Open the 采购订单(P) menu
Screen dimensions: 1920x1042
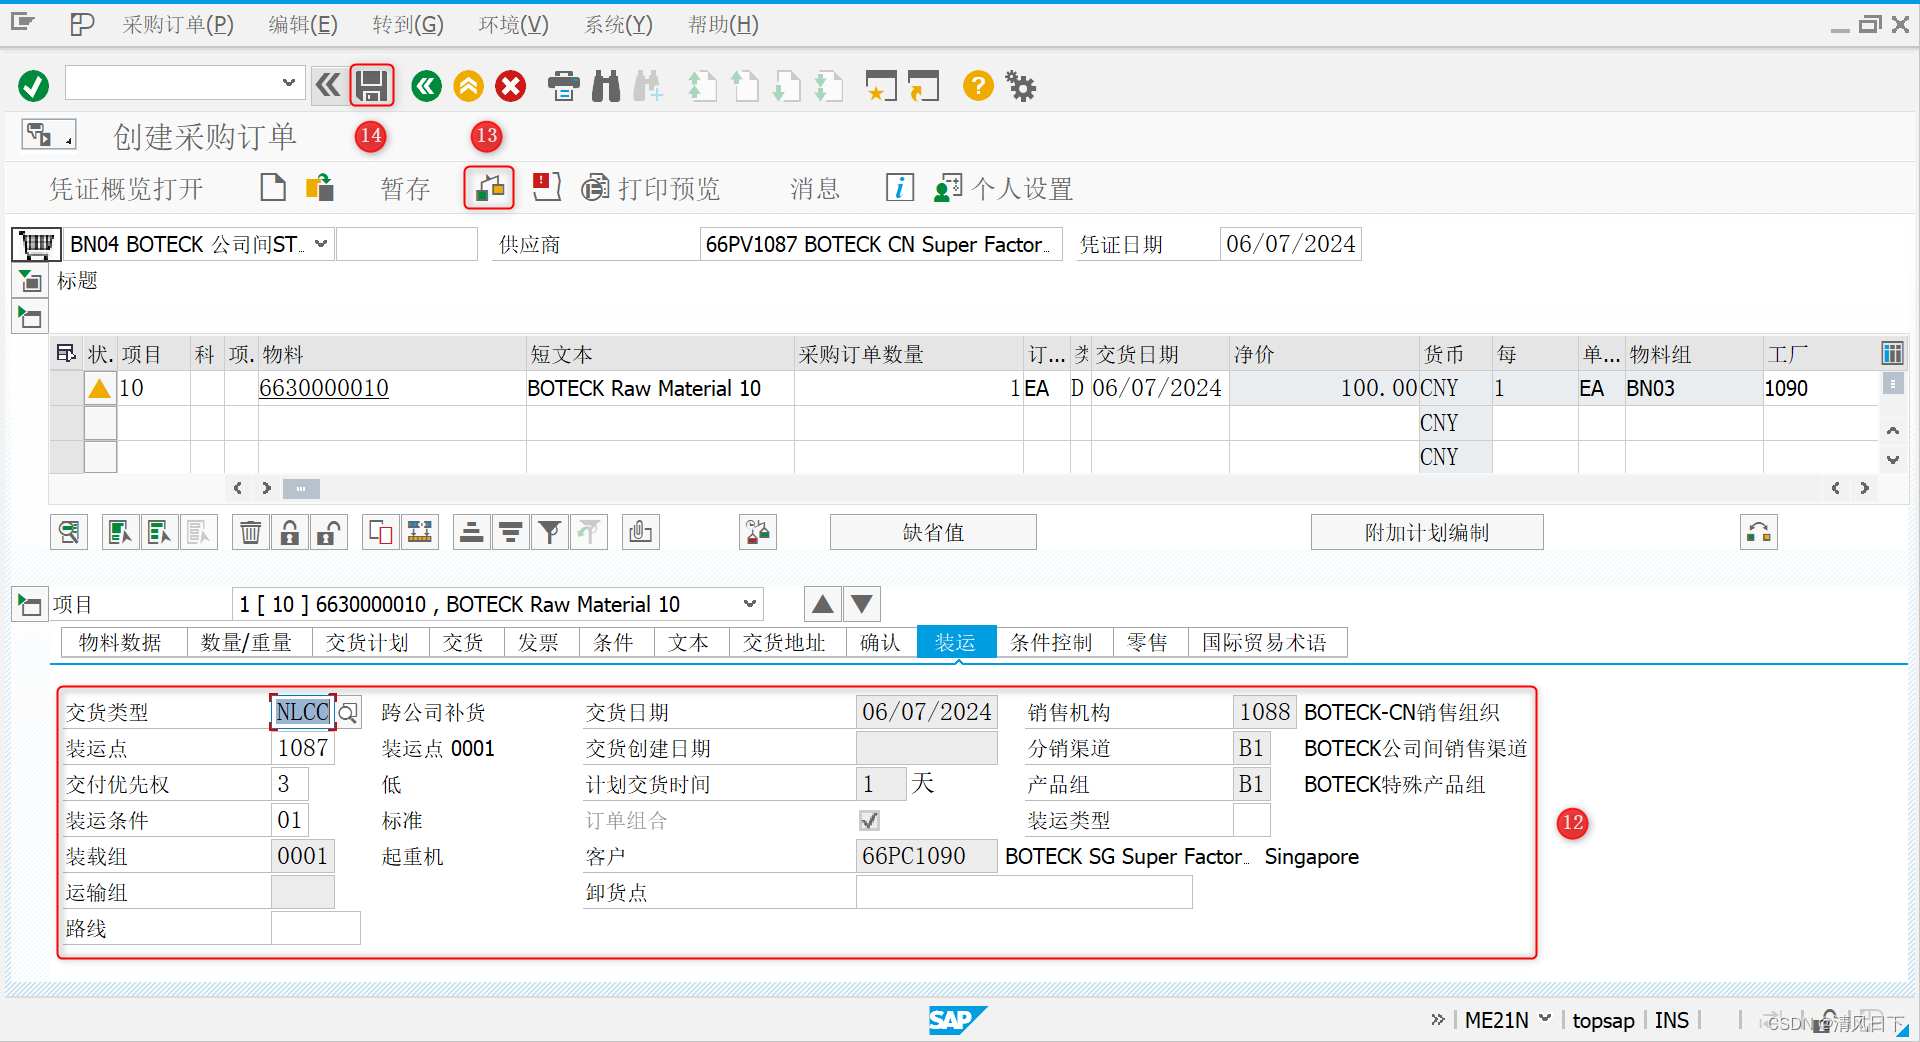[x=178, y=24]
